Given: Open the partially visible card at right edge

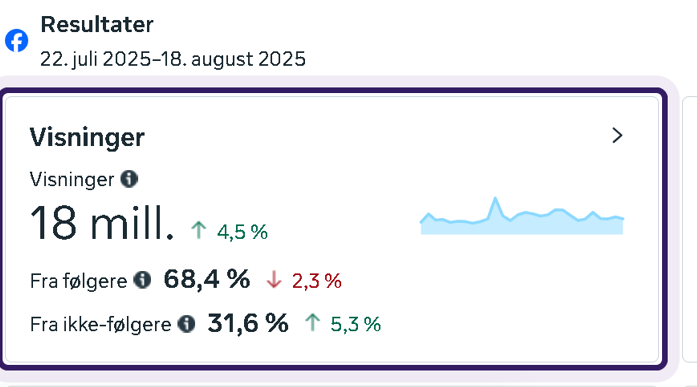Looking at the screenshot, I should point(690,229).
